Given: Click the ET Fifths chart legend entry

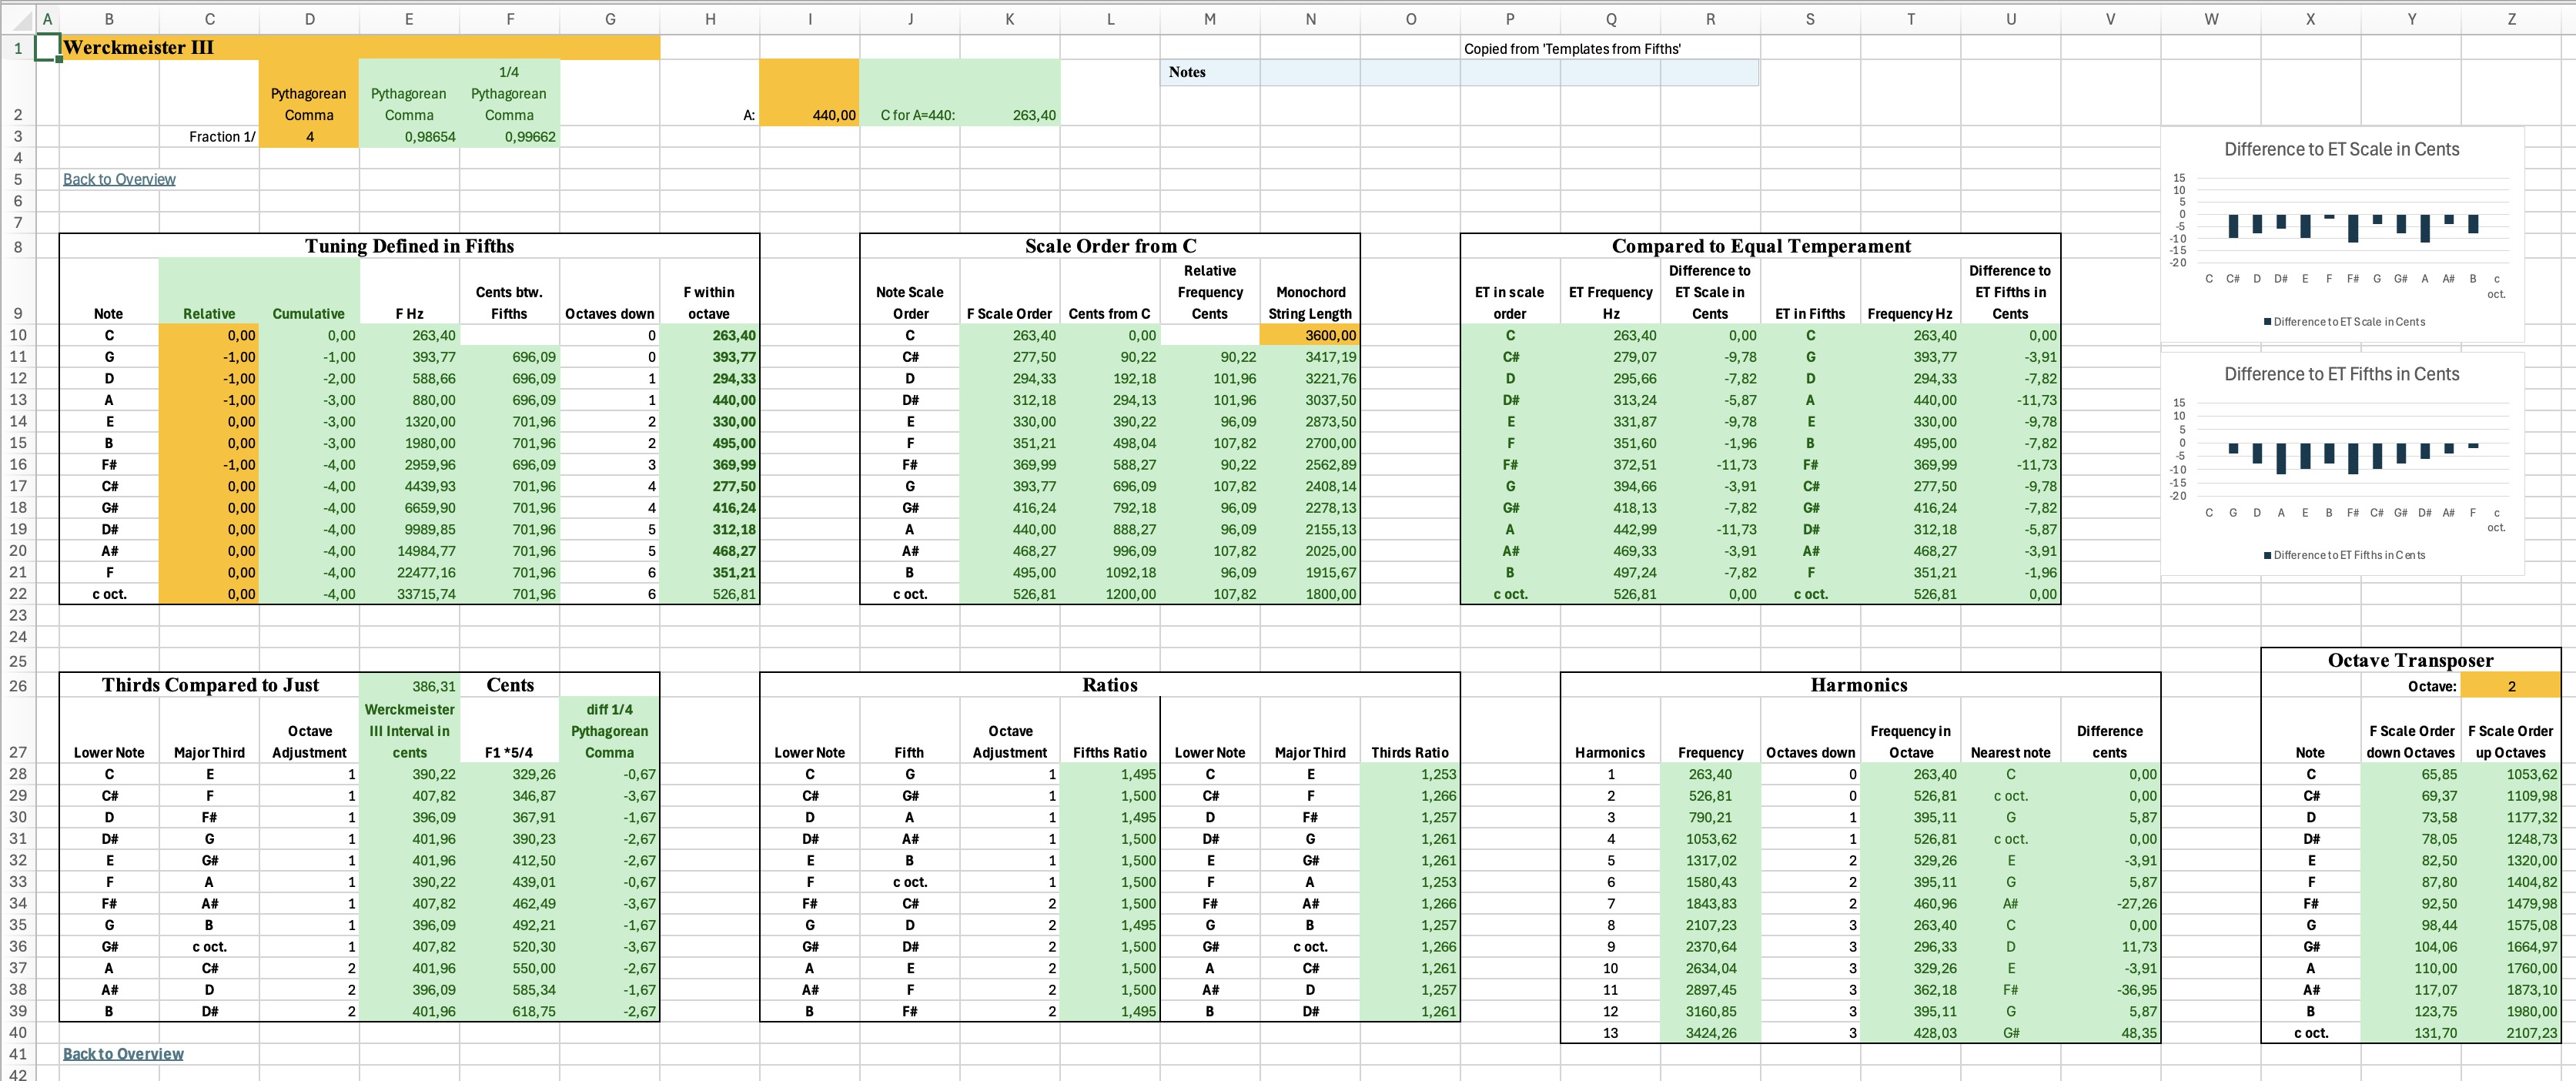Looking at the screenshot, I should [x=2344, y=555].
